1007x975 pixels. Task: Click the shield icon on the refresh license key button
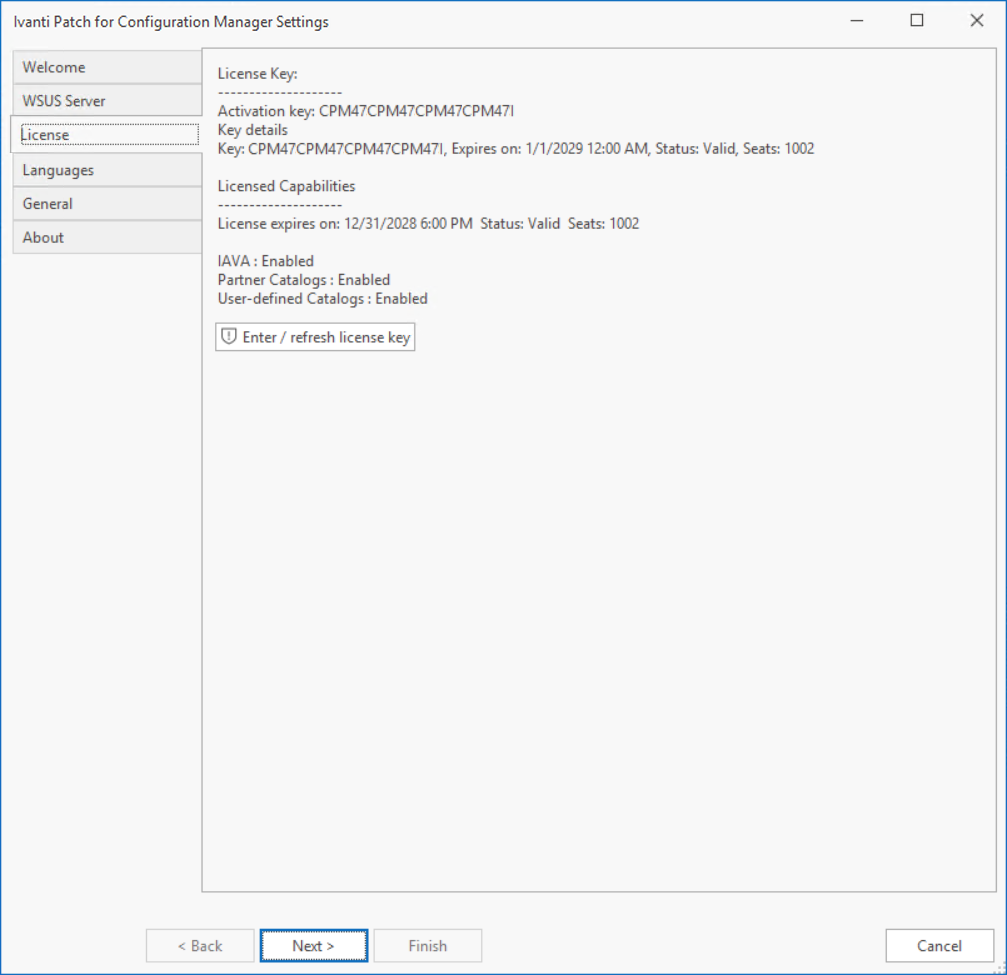[229, 337]
